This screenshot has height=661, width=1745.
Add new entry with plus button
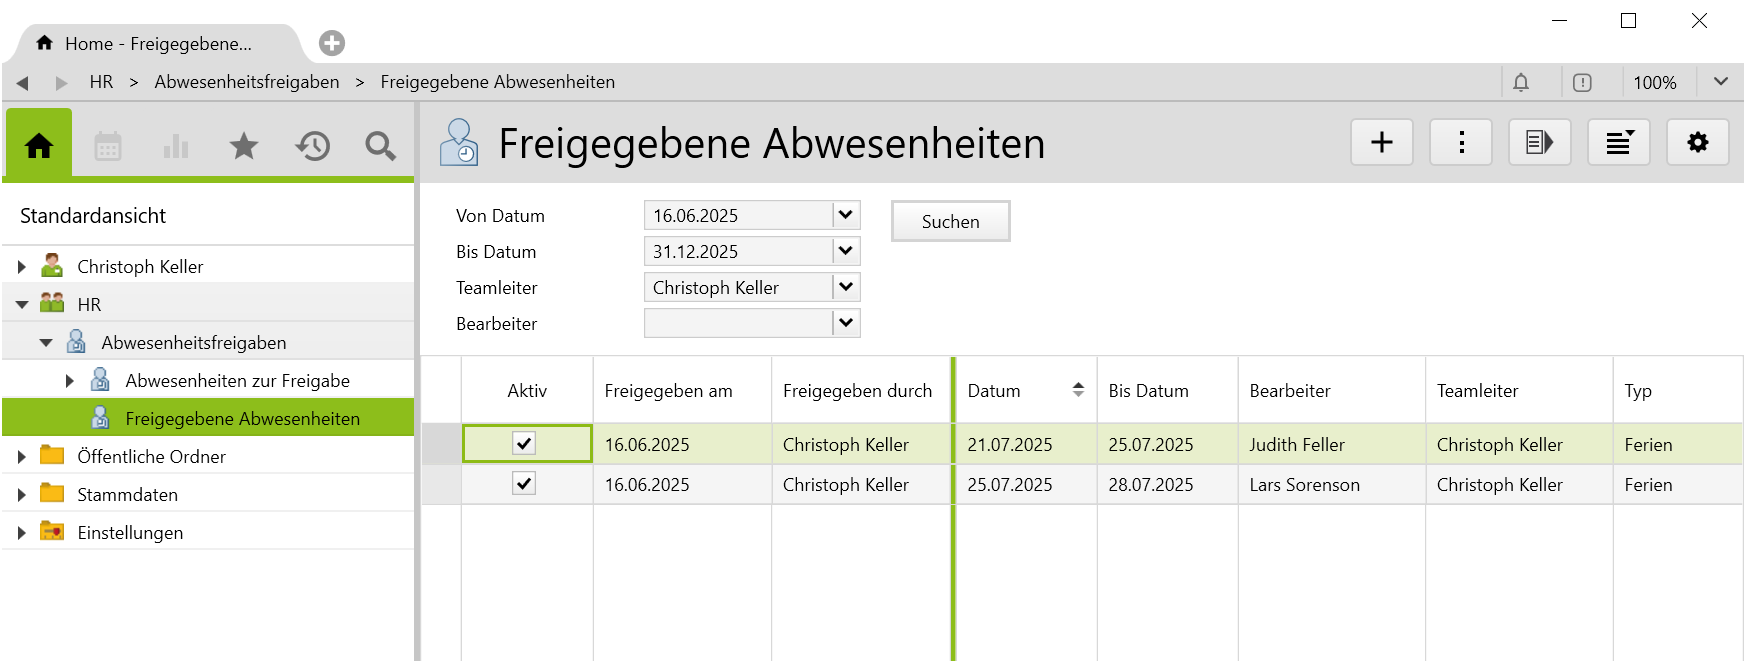click(1381, 142)
